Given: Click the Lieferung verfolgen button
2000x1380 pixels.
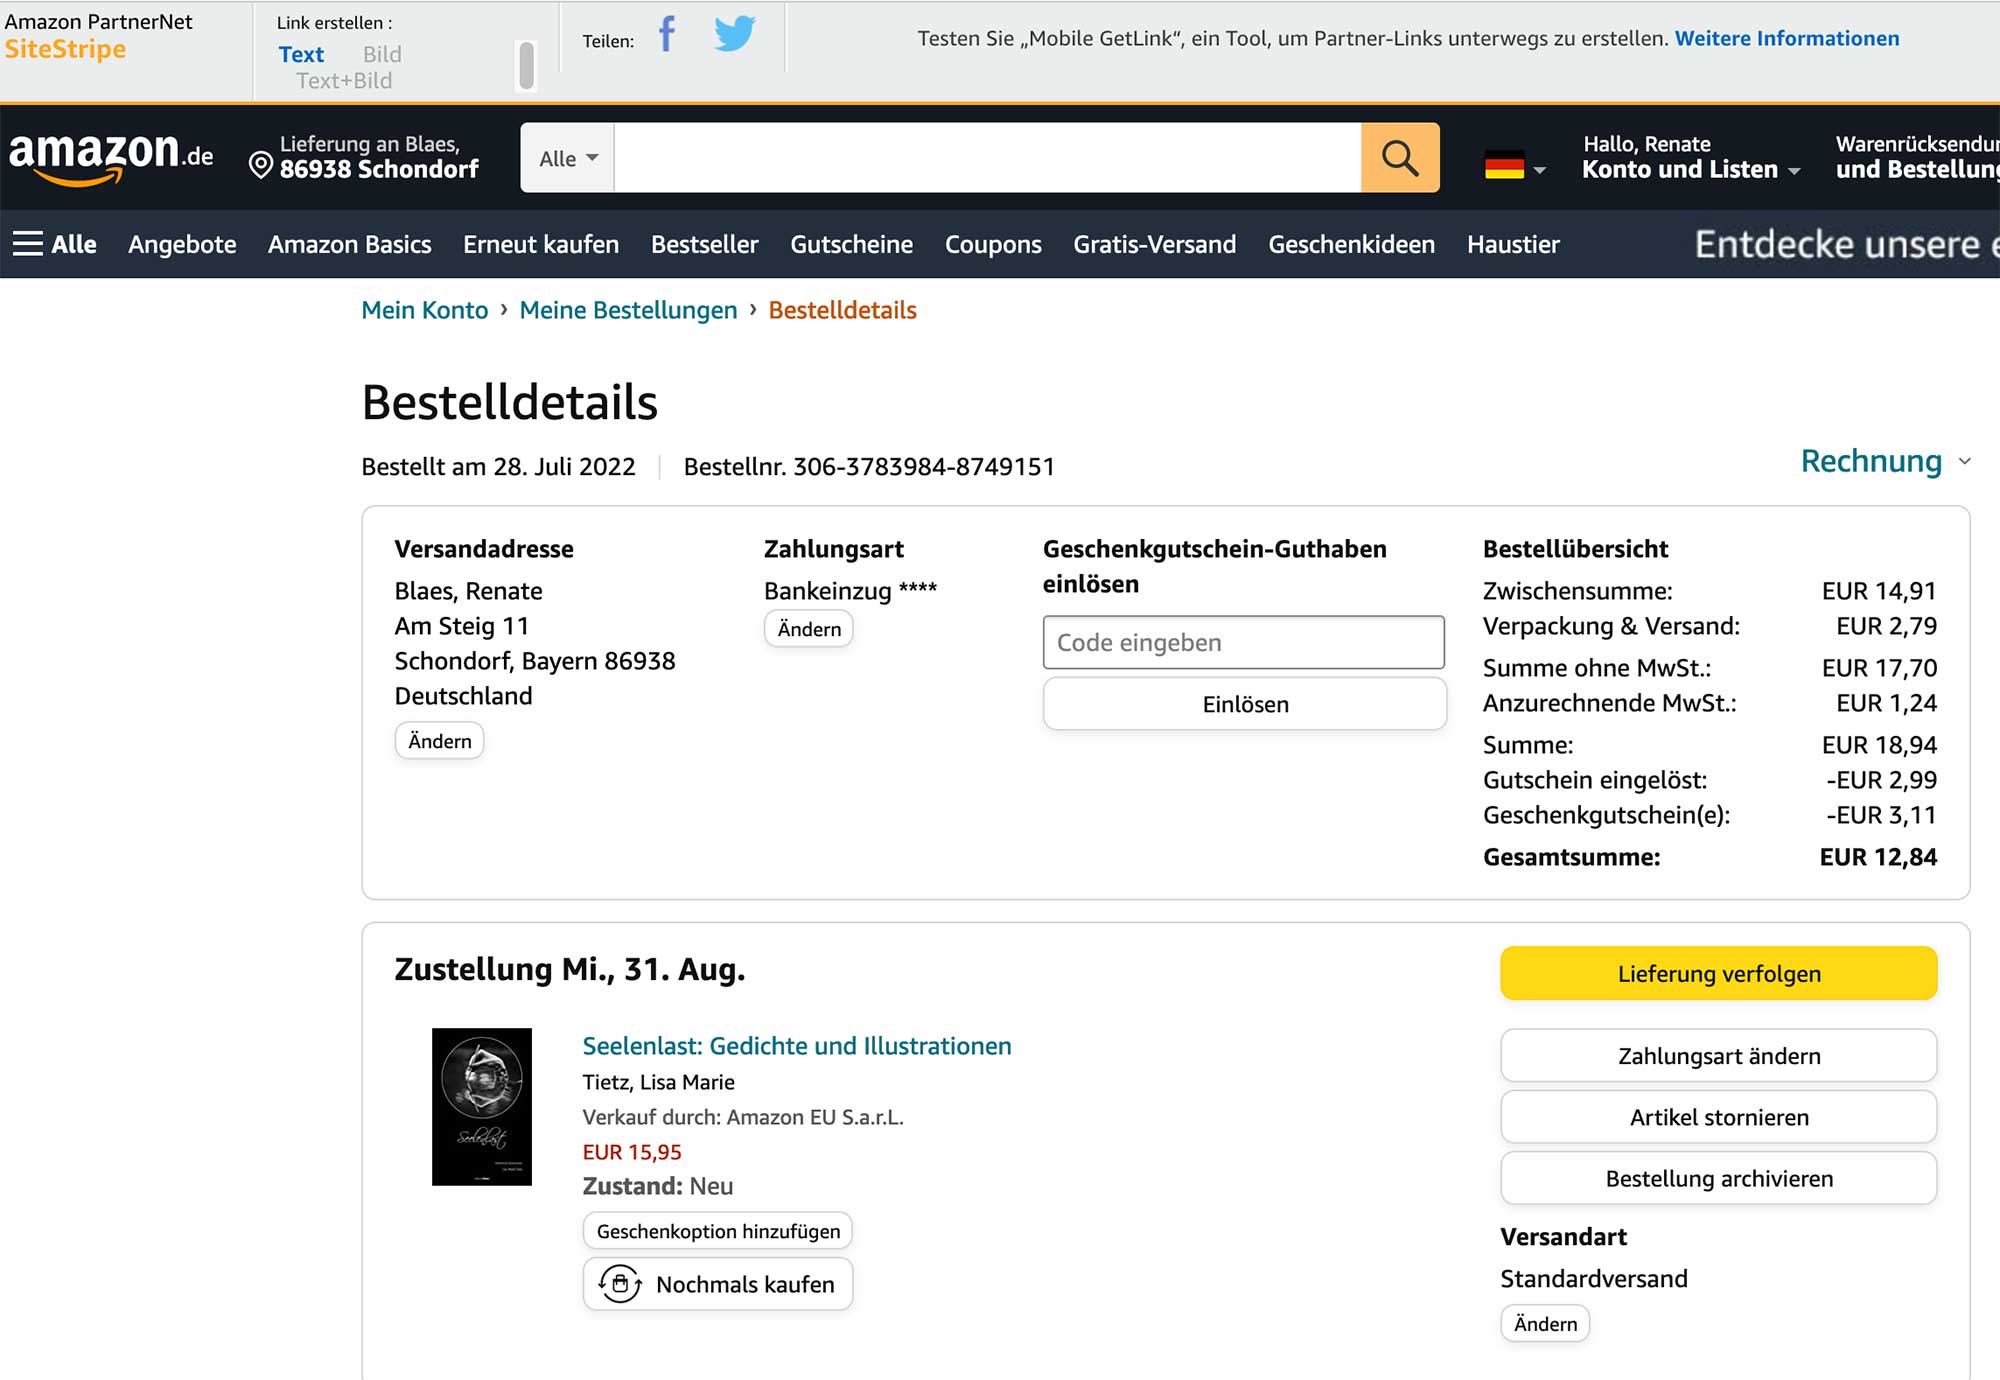Looking at the screenshot, I should (1718, 973).
